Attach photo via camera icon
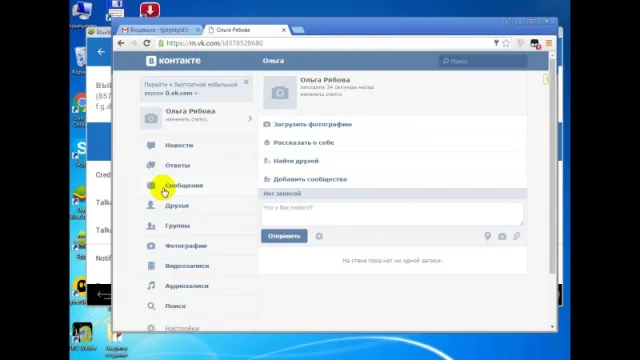 click(x=502, y=236)
